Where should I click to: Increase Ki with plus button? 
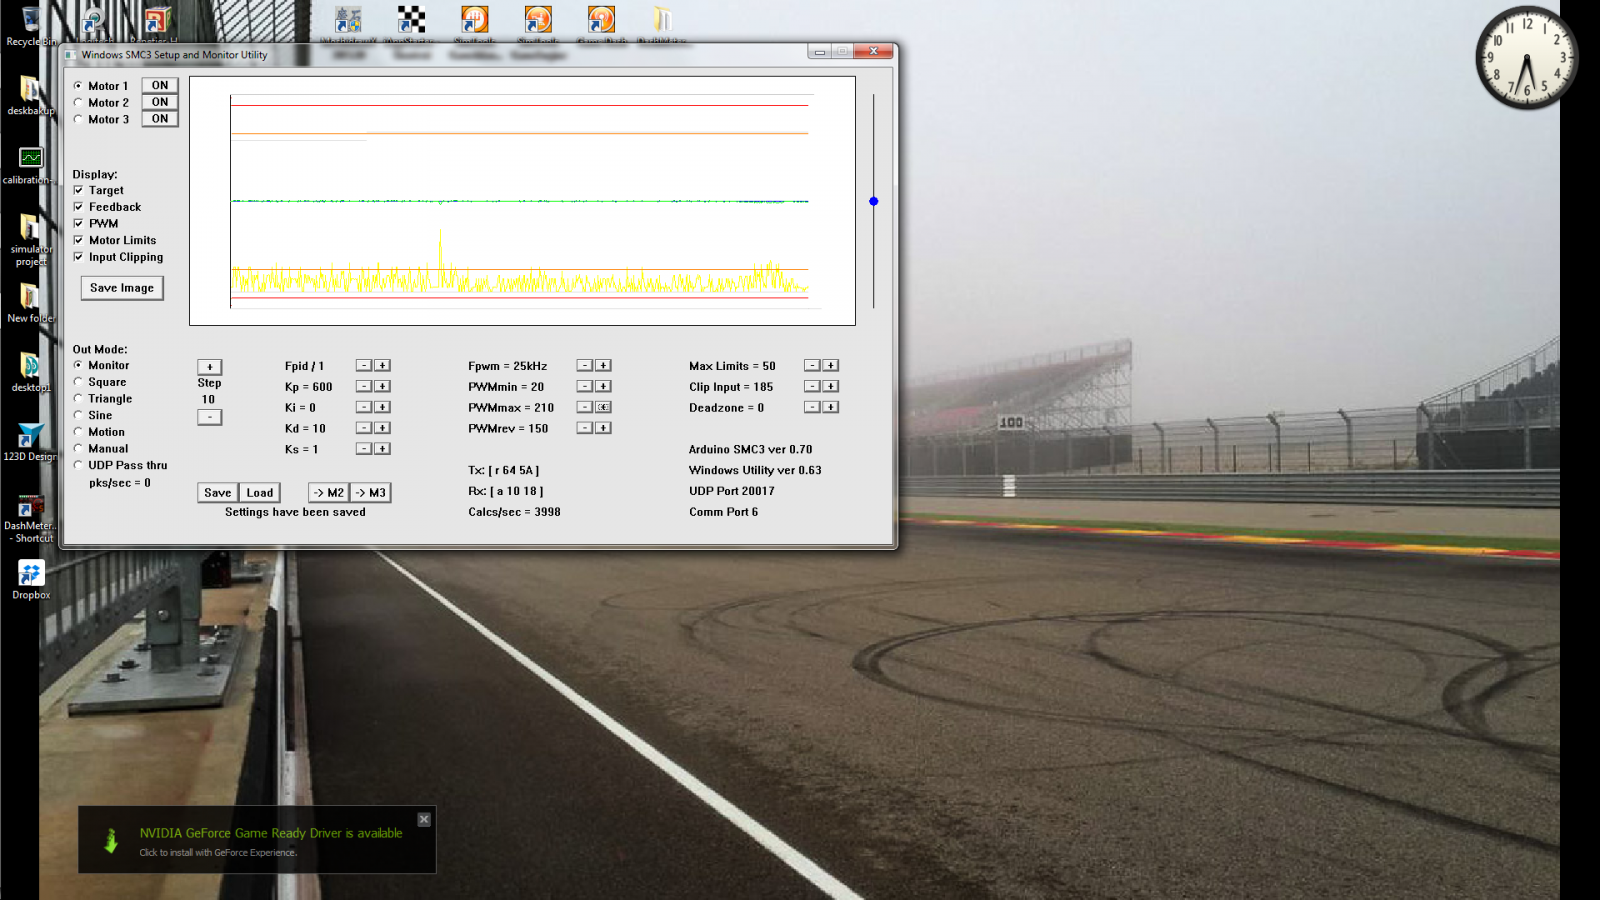pyautogui.click(x=382, y=407)
